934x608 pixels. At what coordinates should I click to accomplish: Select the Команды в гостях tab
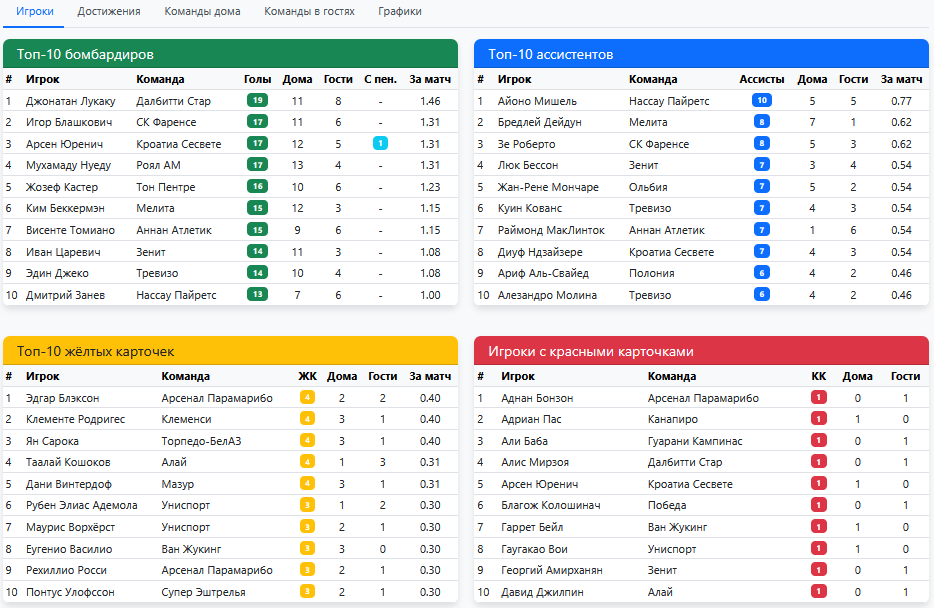point(309,12)
